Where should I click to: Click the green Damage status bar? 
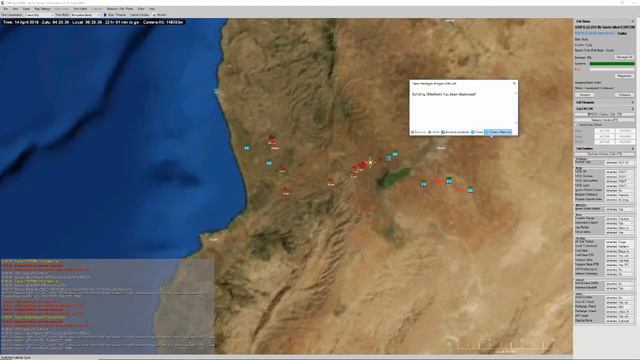click(612, 64)
